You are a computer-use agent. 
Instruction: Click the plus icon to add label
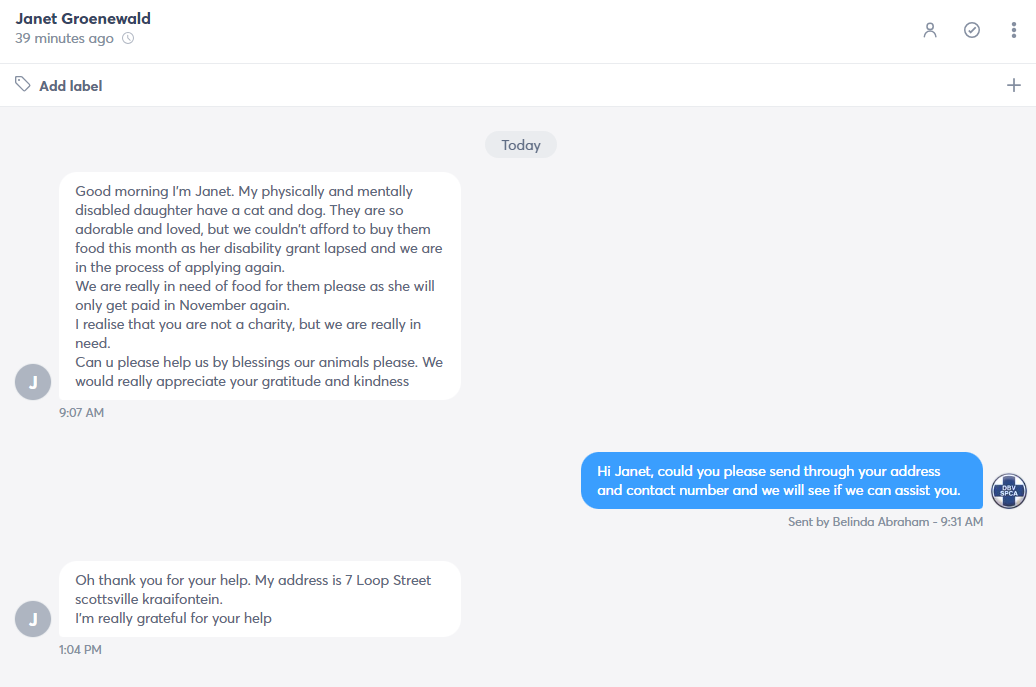pos(1014,85)
